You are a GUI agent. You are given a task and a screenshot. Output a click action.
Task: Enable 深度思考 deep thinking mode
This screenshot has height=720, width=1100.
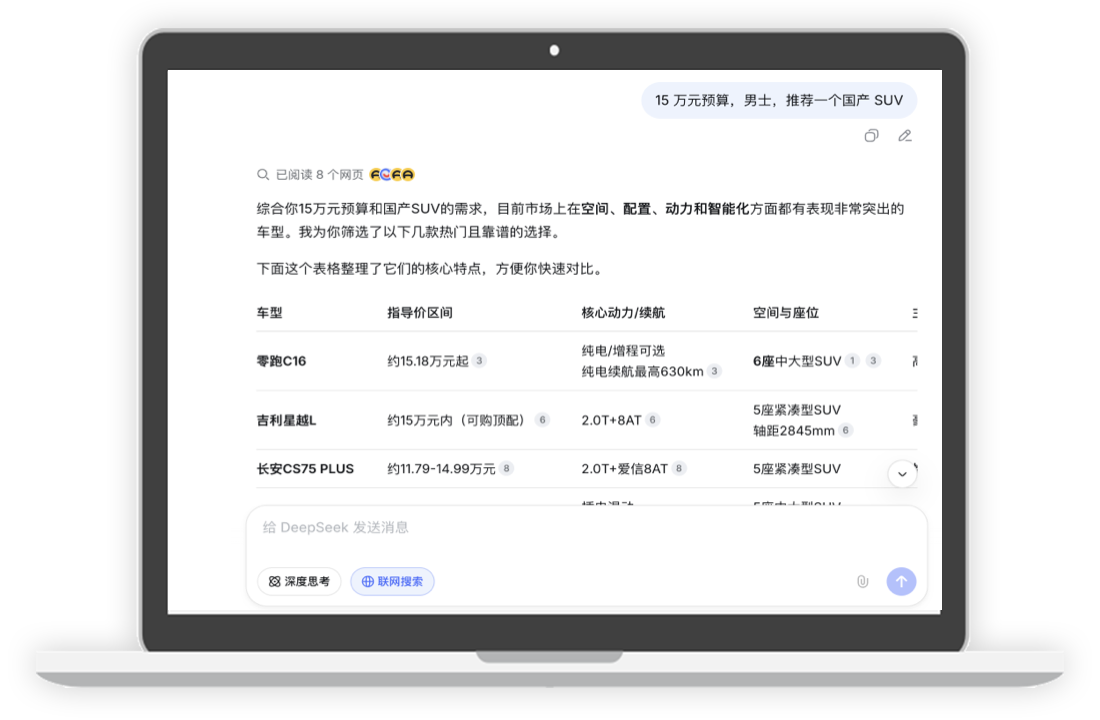click(298, 581)
